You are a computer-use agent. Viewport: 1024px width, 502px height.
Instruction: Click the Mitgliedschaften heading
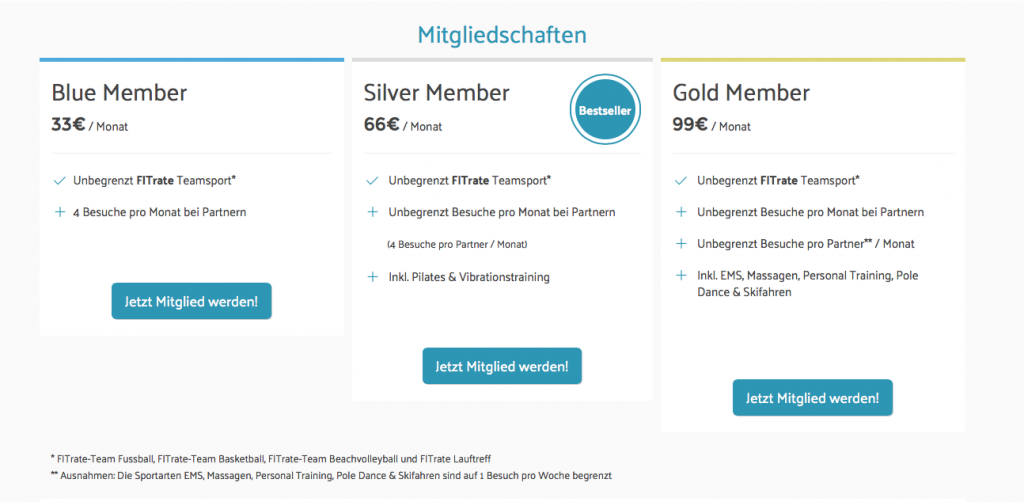click(x=501, y=35)
